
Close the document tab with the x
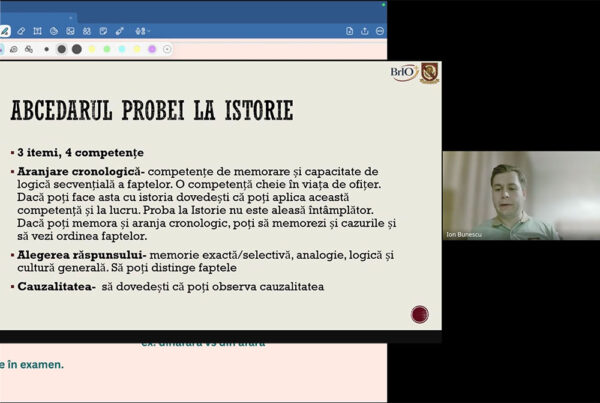coord(70,18)
